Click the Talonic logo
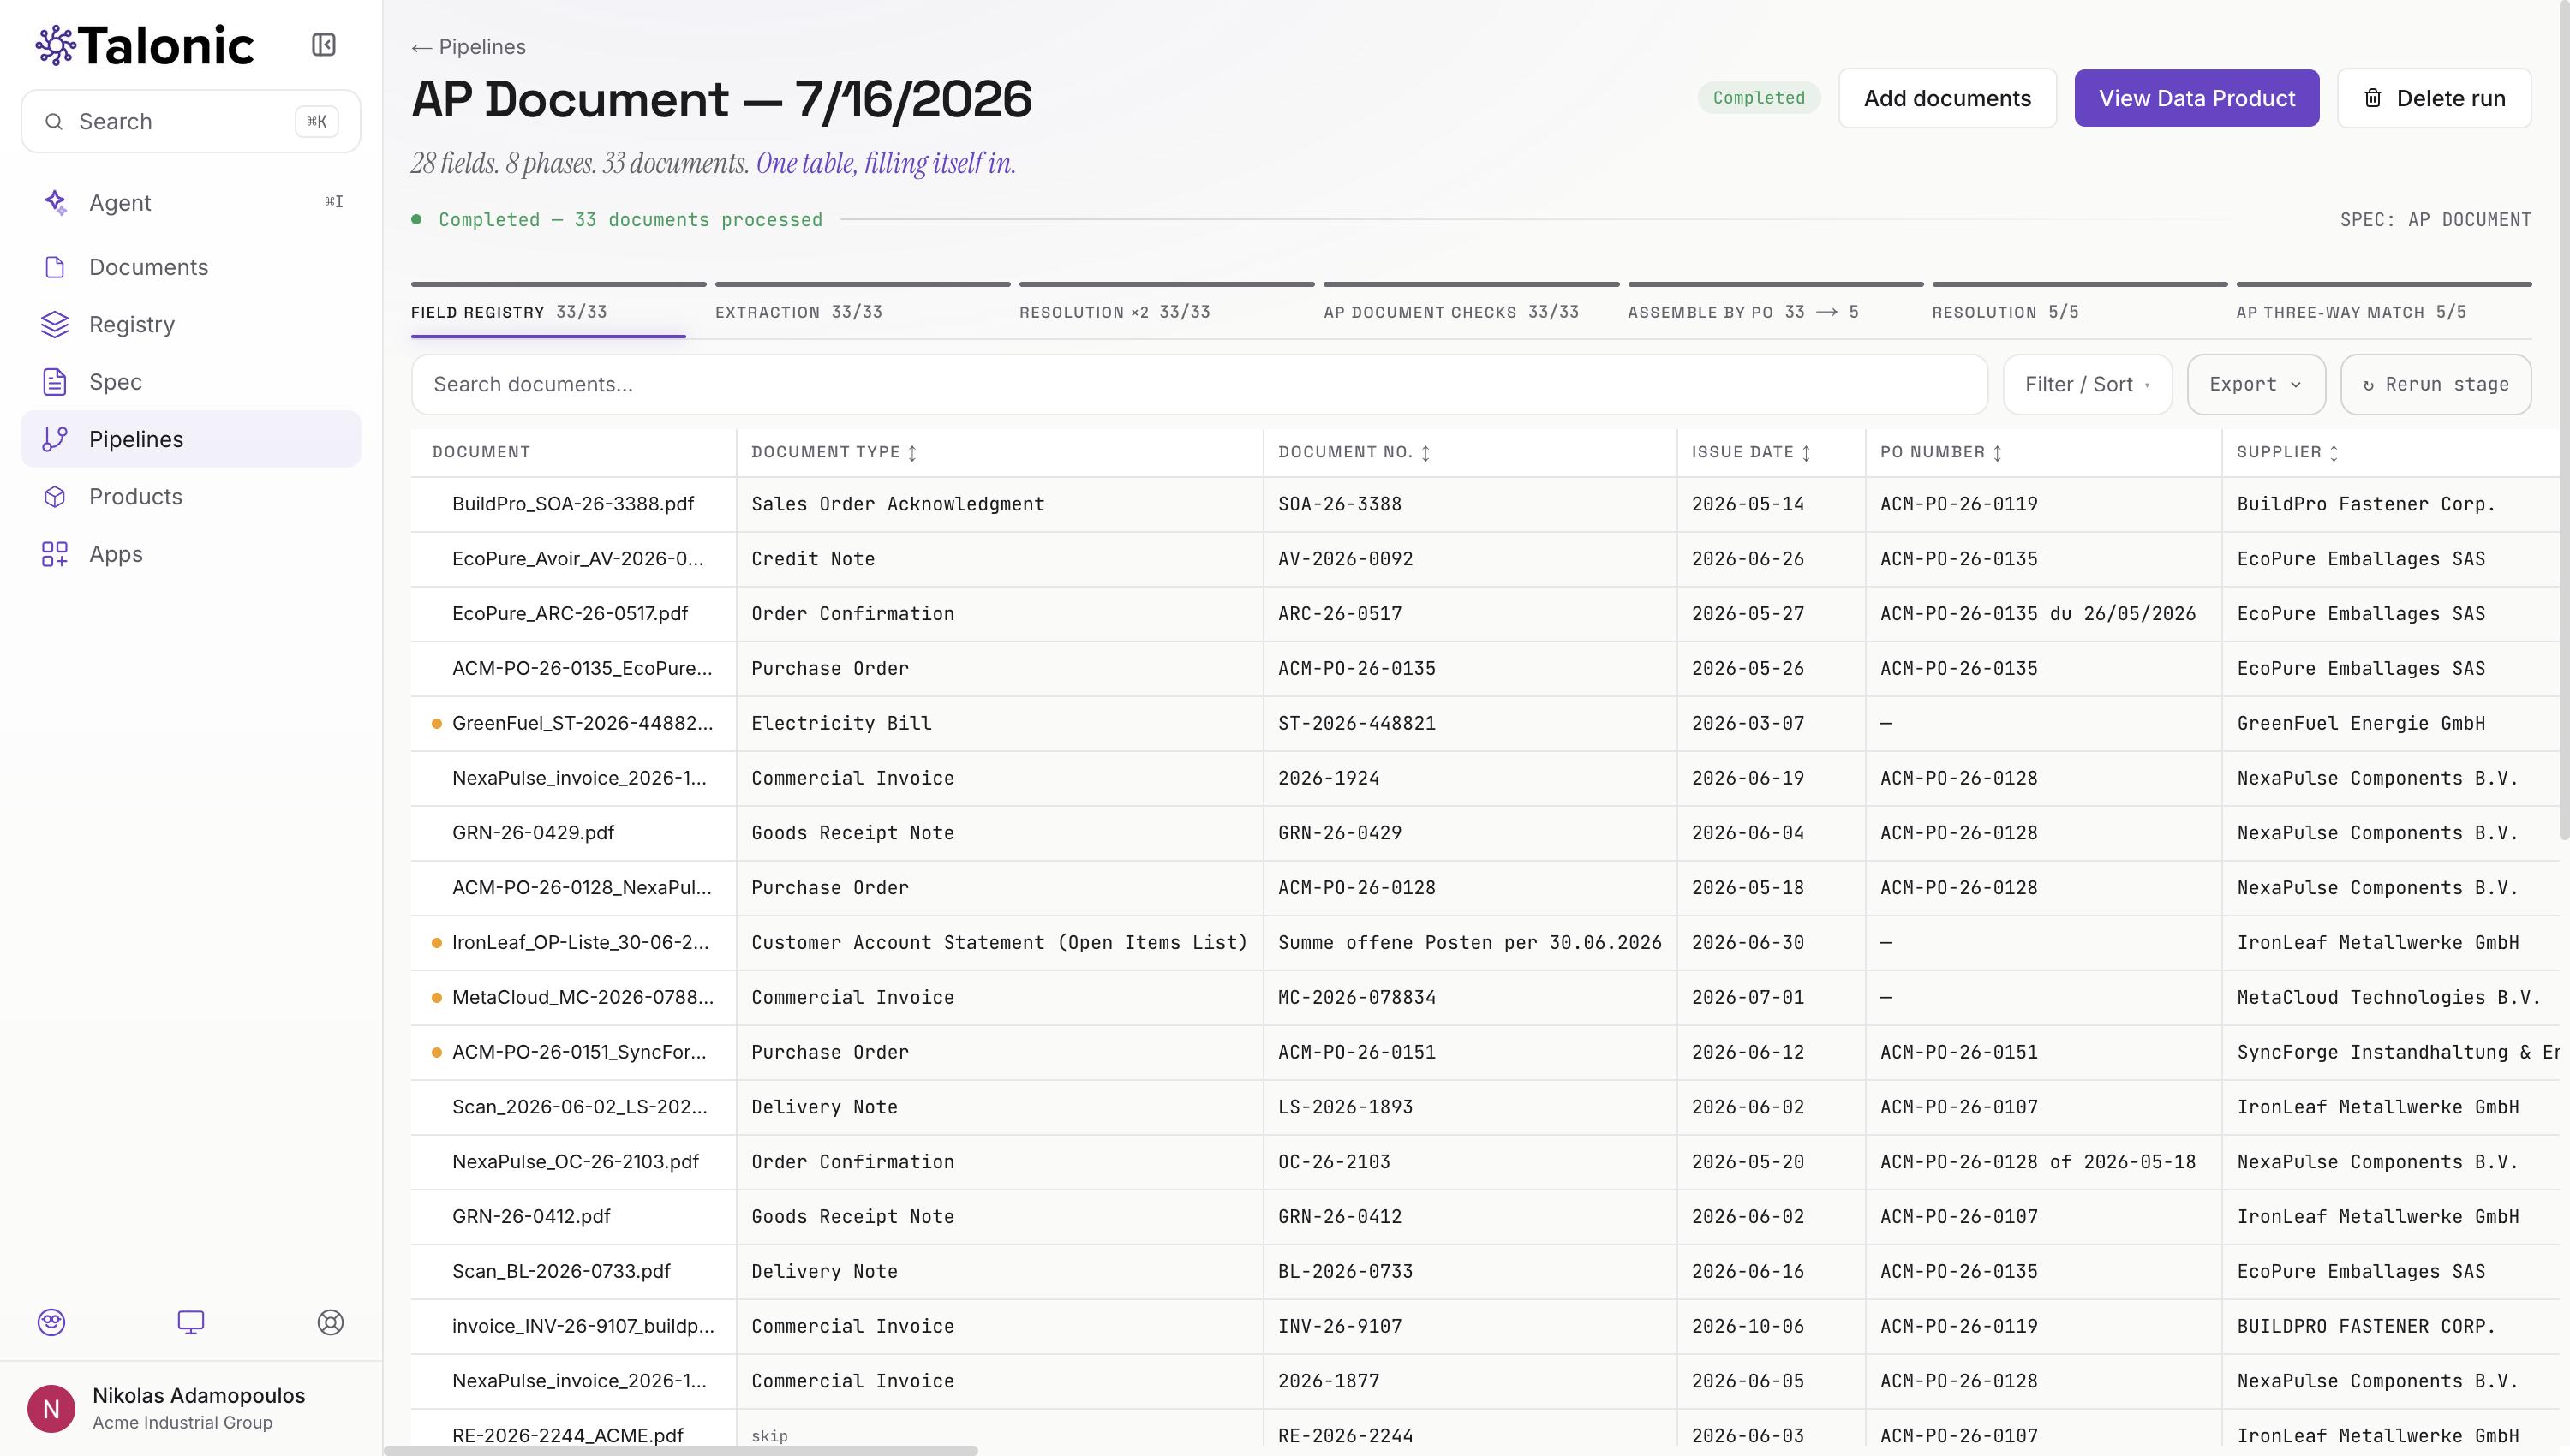 coord(145,45)
